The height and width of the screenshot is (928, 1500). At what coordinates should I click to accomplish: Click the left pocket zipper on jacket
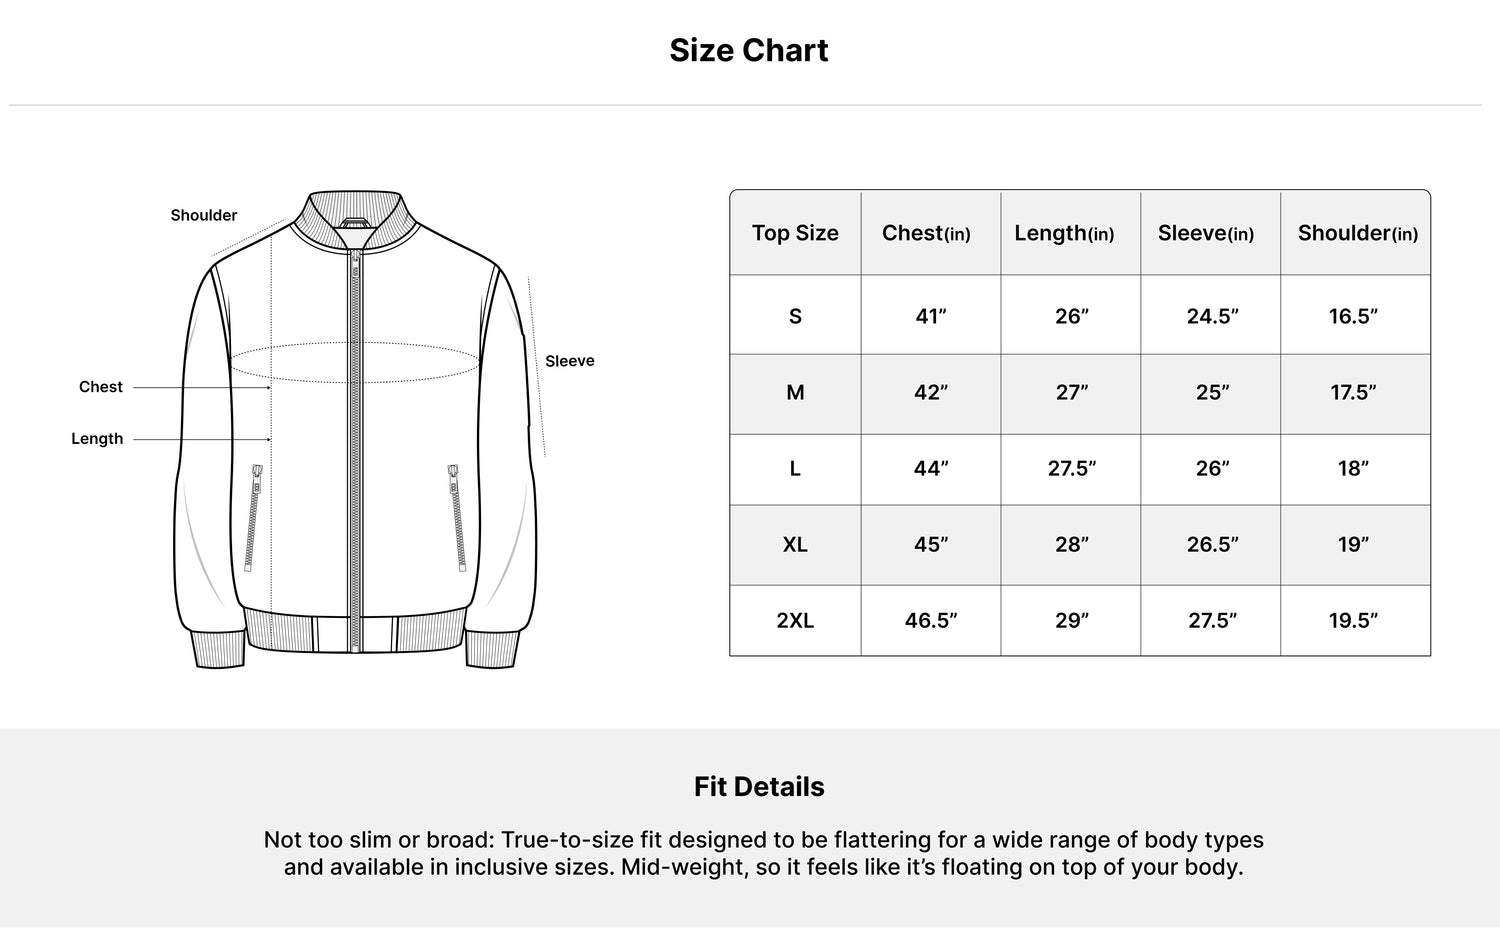254,517
